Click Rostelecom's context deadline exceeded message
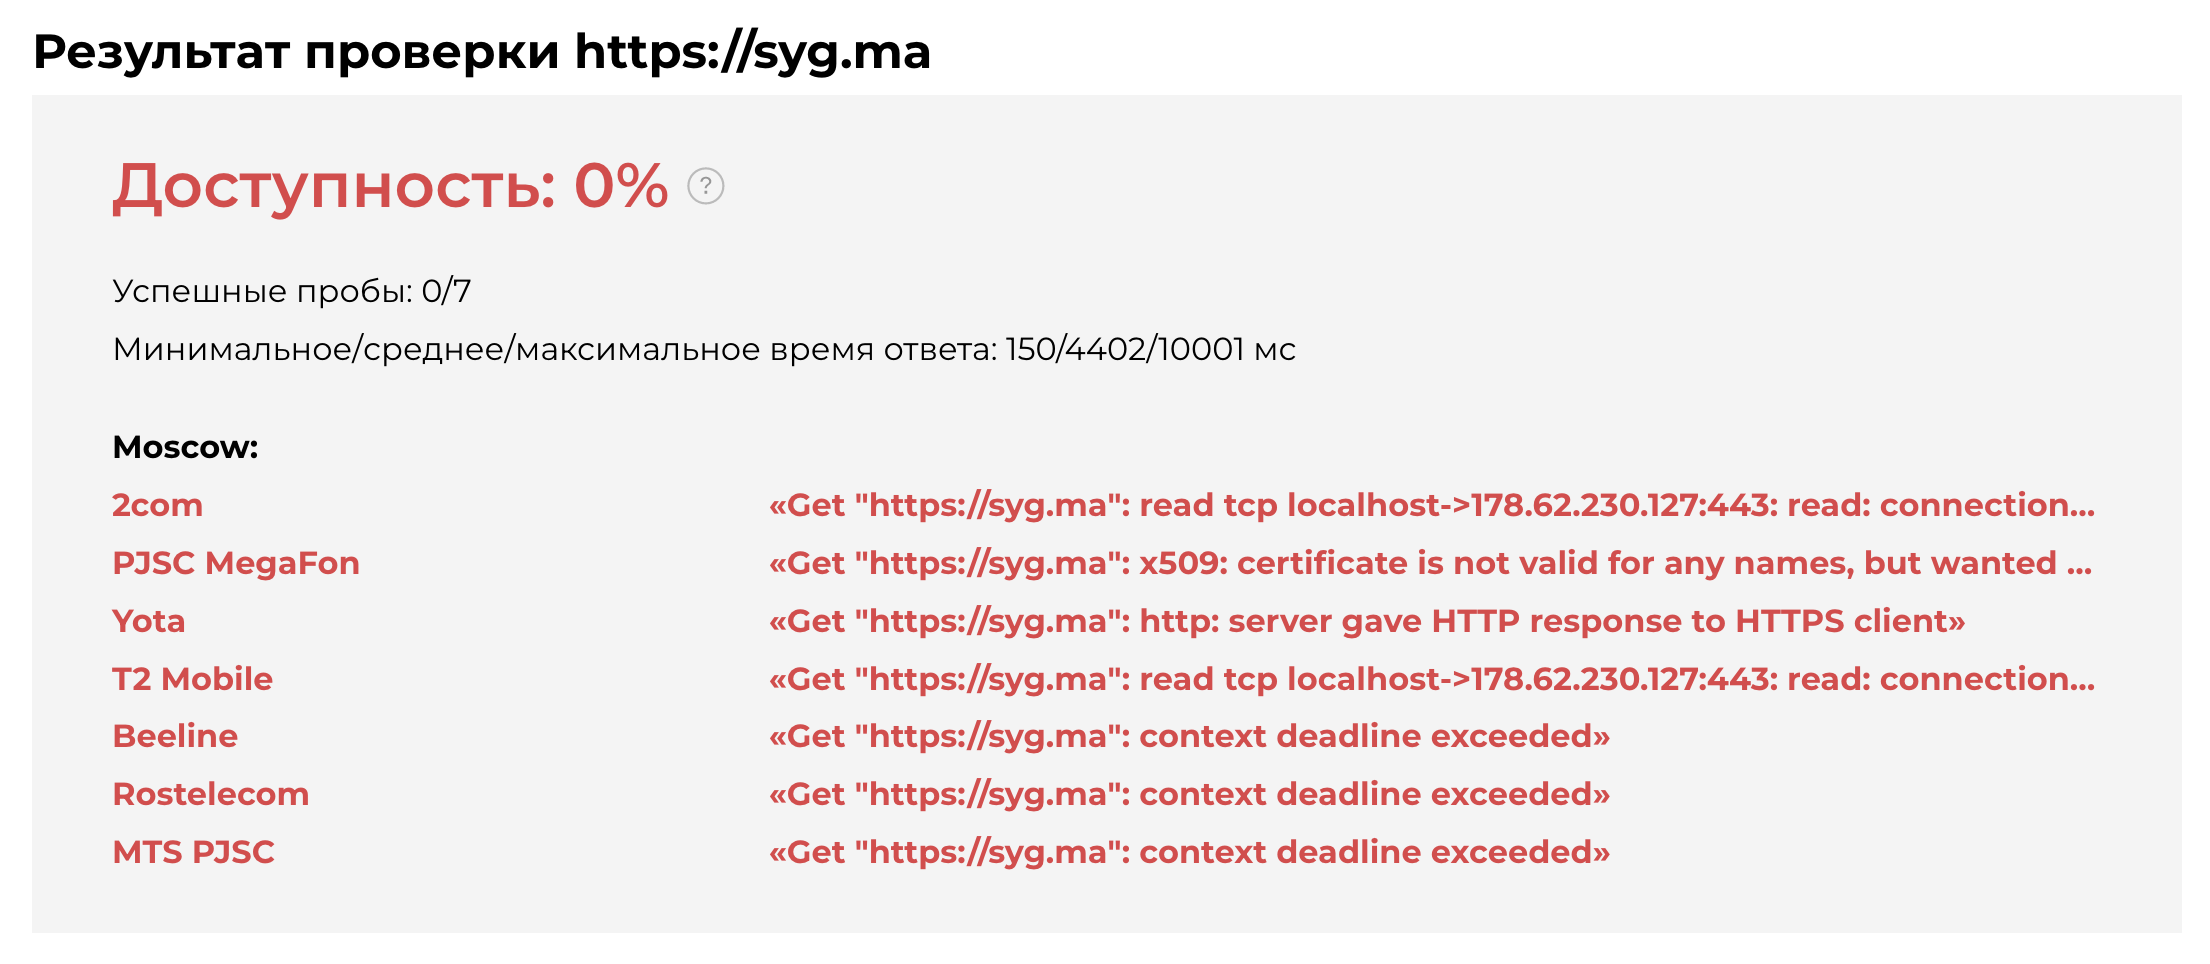 click(1188, 794)
